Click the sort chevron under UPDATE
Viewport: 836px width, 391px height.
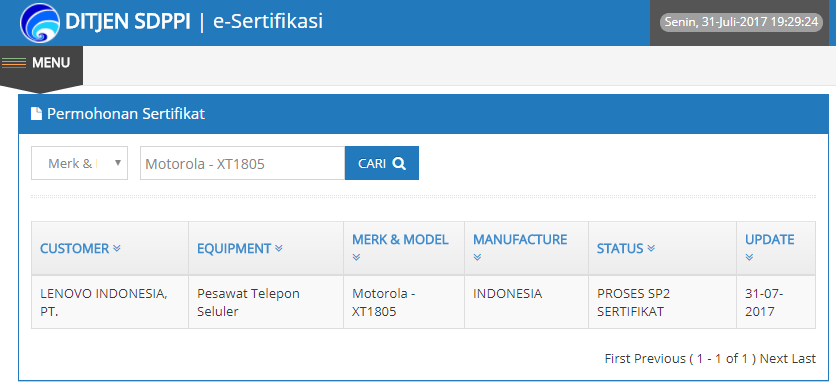pyautogui.click(x=749, y=257)
